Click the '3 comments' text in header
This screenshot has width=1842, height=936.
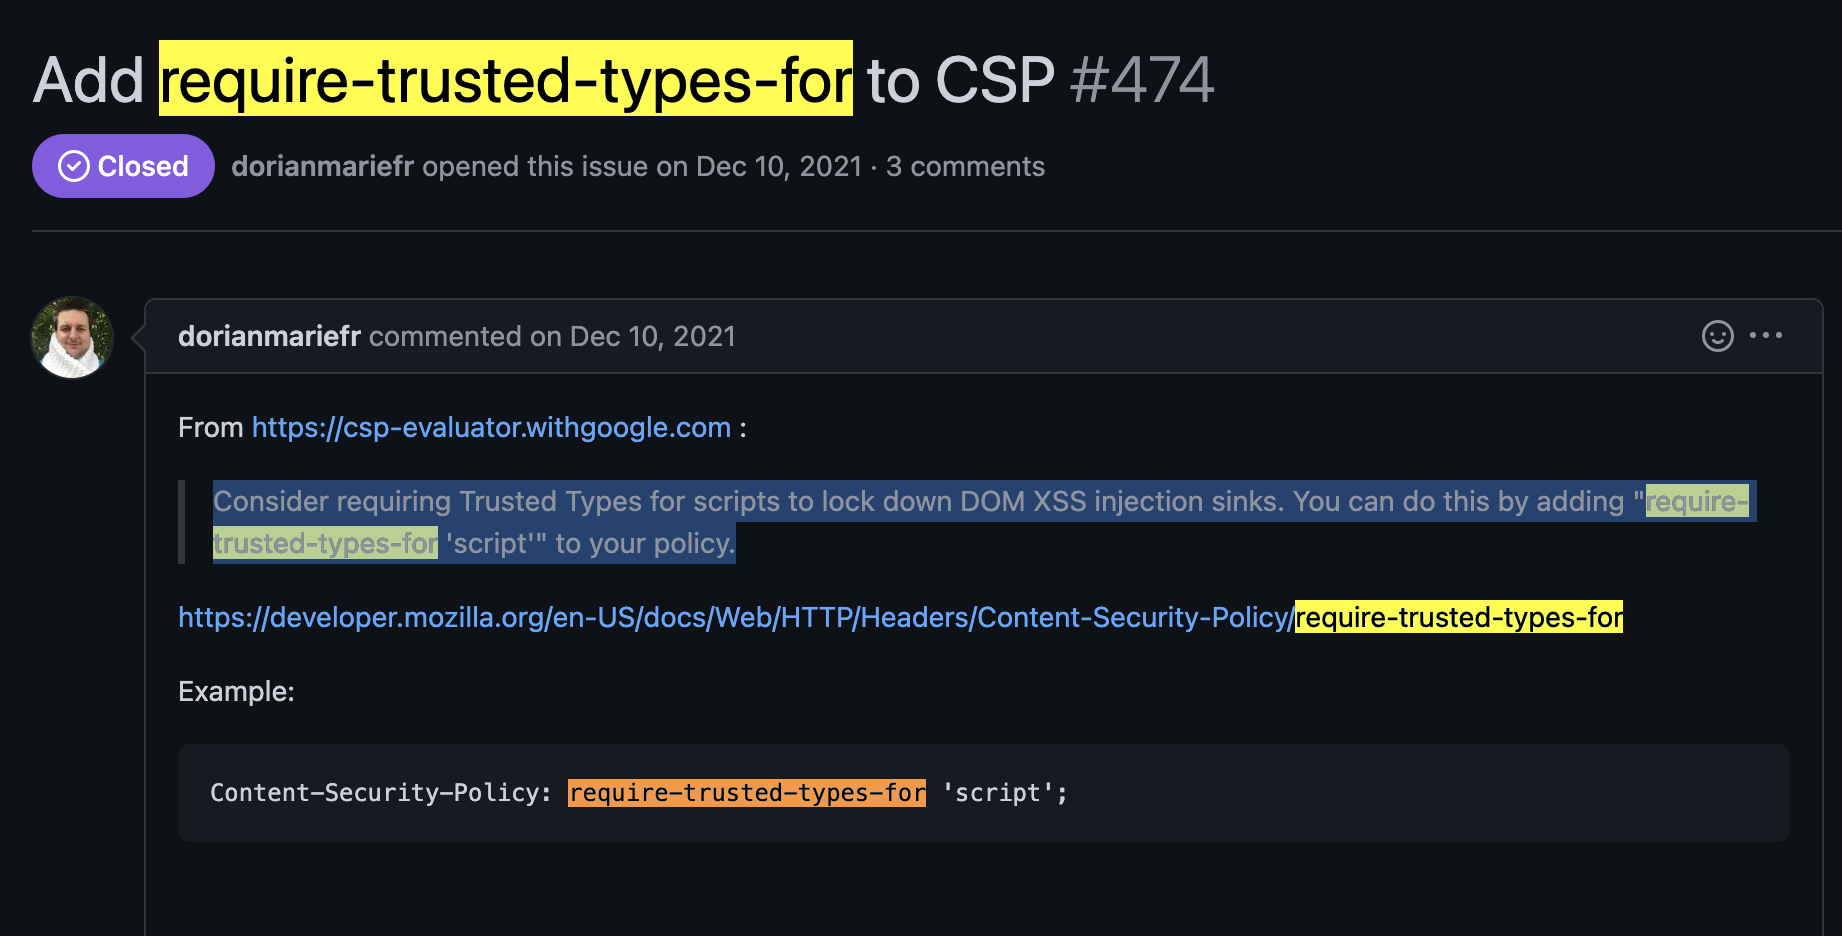(x=965, y=166)
